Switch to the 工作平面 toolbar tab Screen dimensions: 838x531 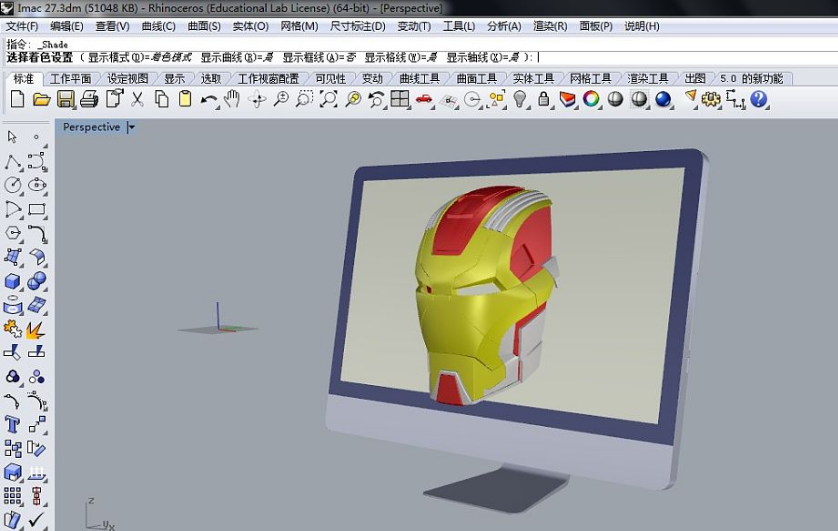(71, 79)
